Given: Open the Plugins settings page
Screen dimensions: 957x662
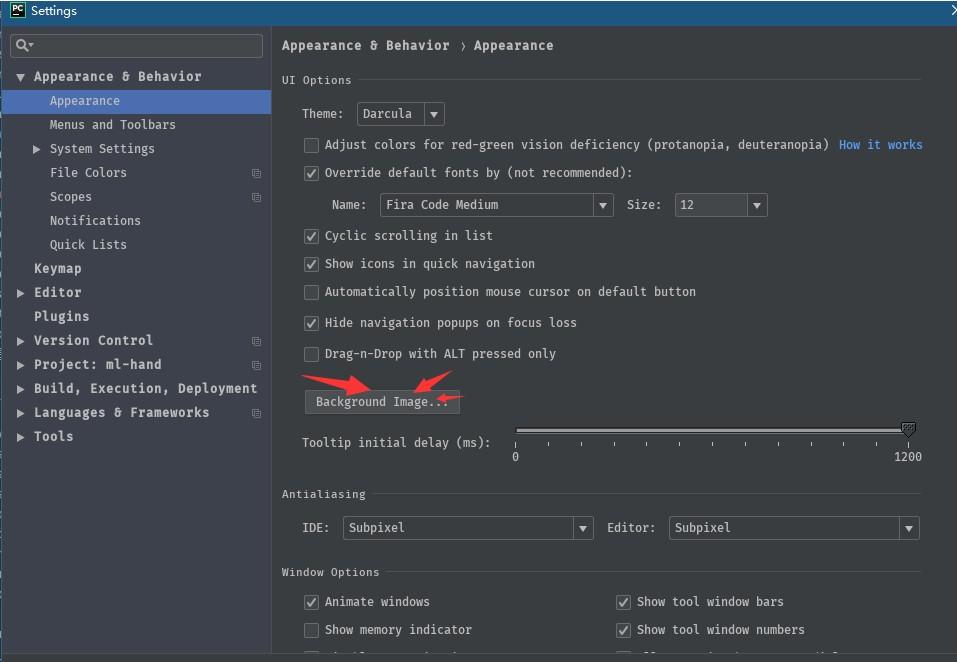Looking at the screenshot, I should (x=61, y=317).
